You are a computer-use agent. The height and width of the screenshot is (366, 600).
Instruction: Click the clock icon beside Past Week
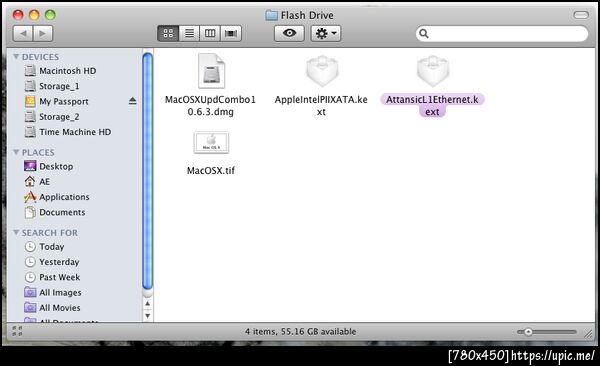pyautogui.click(x=30, y=277)
